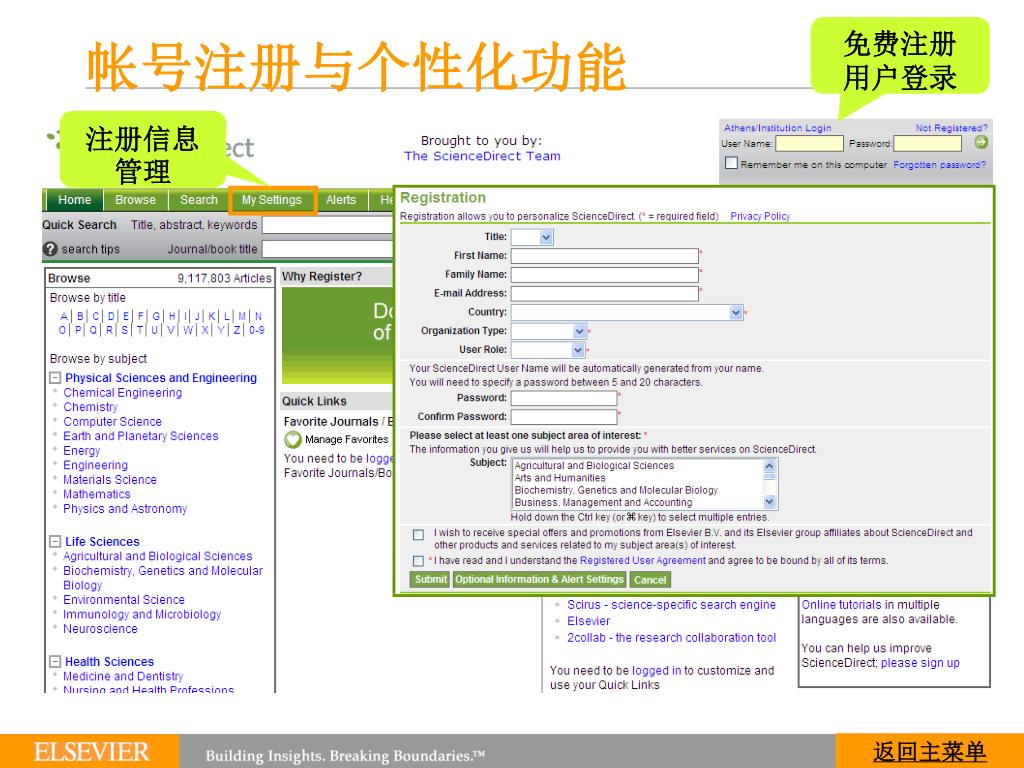Click the login Password field
This screenshot has height=768, width=1024.
(928, 143)
